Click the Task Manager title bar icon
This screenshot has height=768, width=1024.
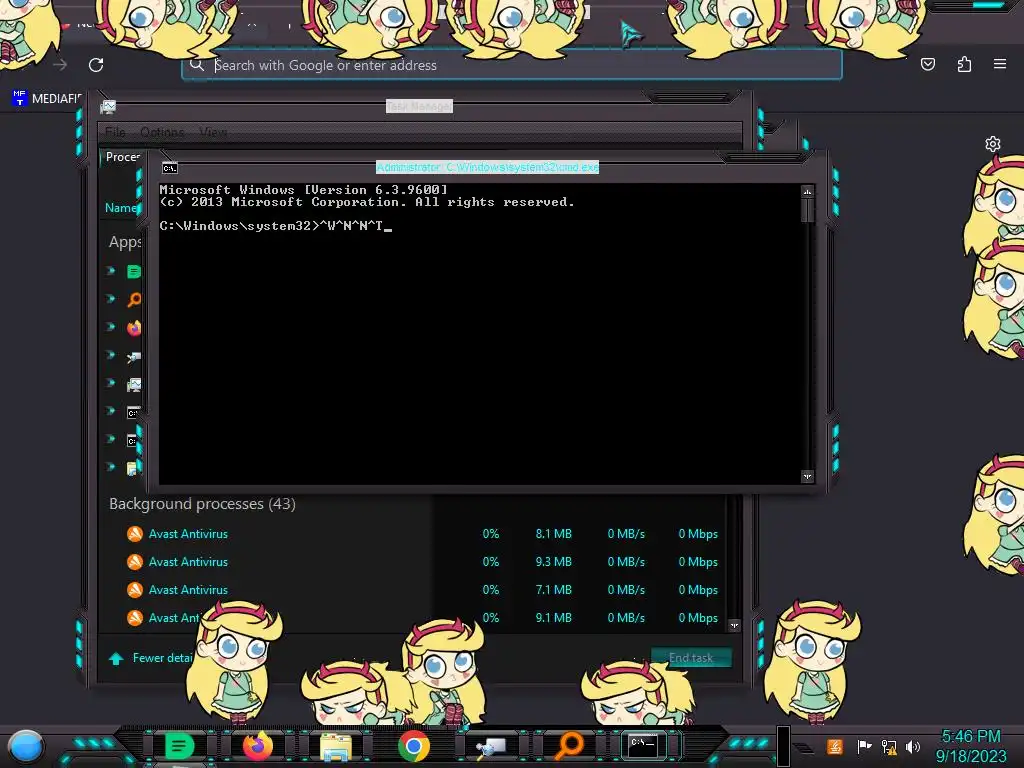(x=108, y=106)
